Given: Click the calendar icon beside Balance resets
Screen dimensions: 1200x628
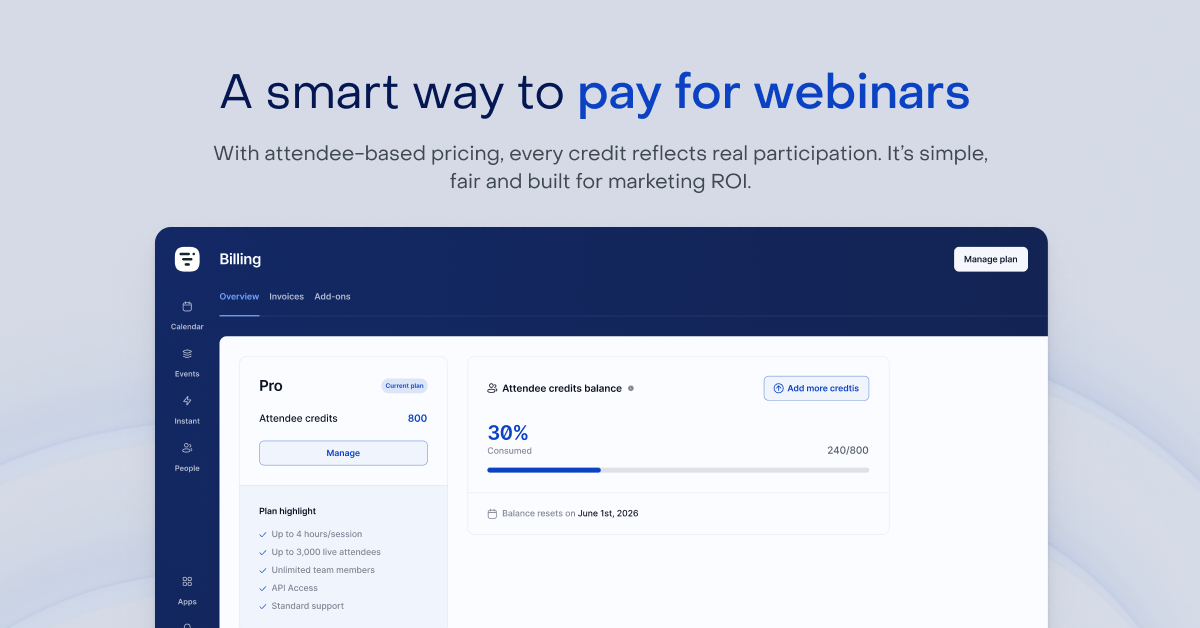Looking at the screenshot, I should tap(492, 514).
